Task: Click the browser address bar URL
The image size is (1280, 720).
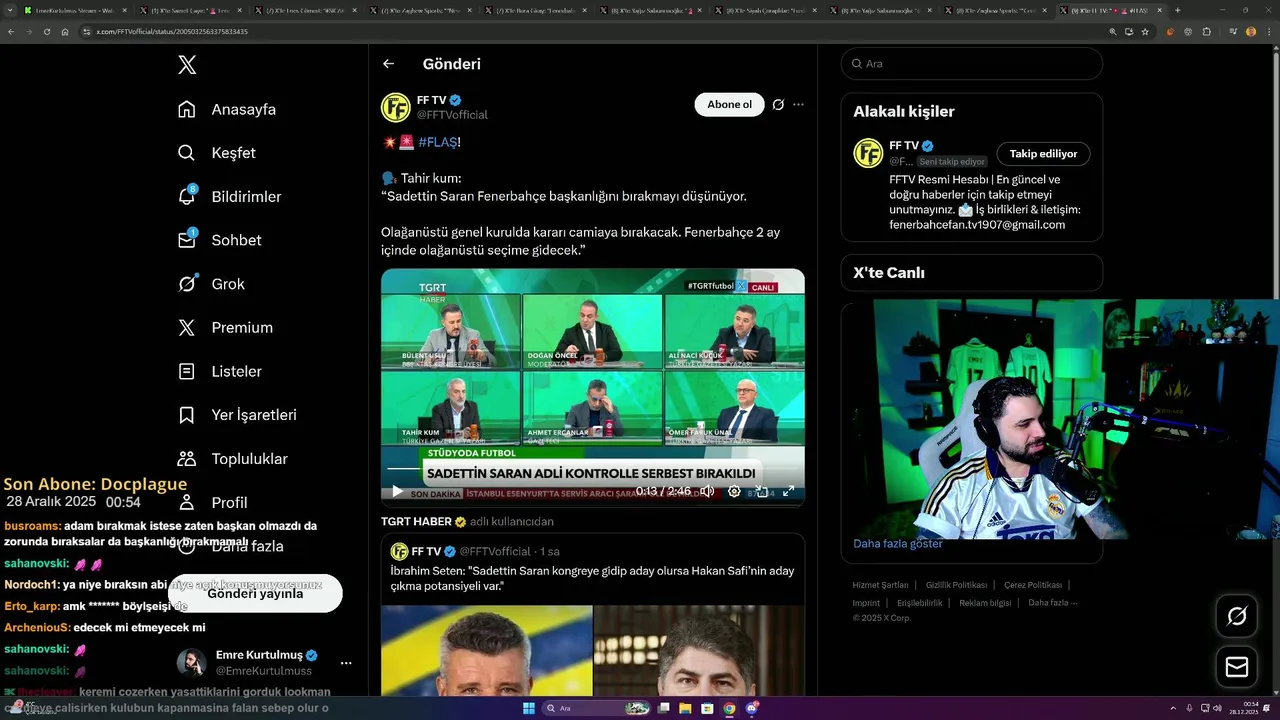Action: pyautogui.click(x=172, y=32)
